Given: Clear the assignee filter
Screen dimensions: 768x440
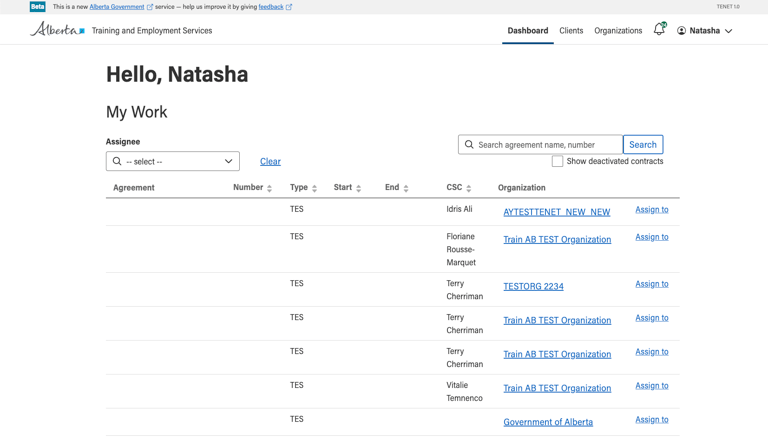Looking at the screenshot, I should (x=270, y=161).
